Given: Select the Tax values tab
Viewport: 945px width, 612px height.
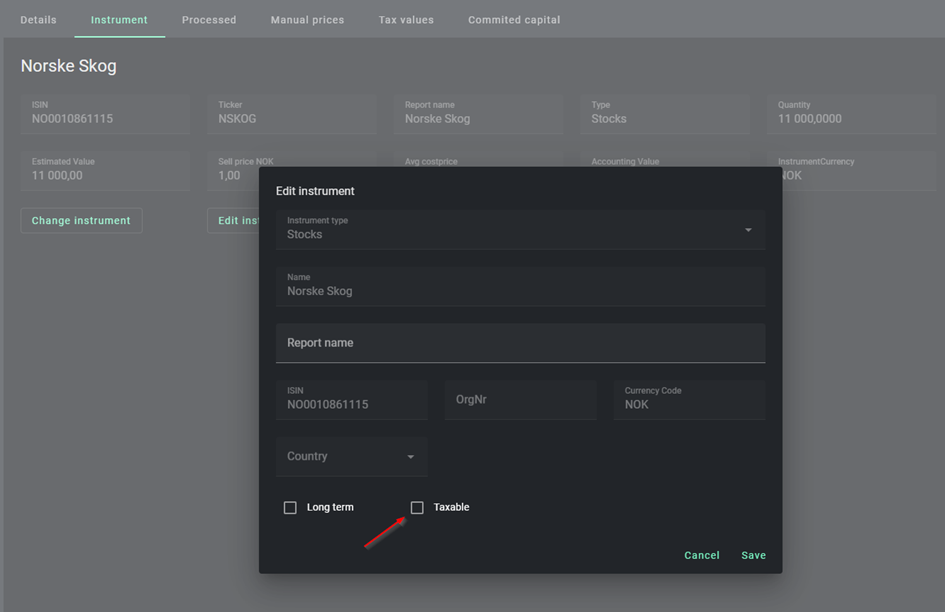Looking at the screenshot, I should click(x=406, y=20).
